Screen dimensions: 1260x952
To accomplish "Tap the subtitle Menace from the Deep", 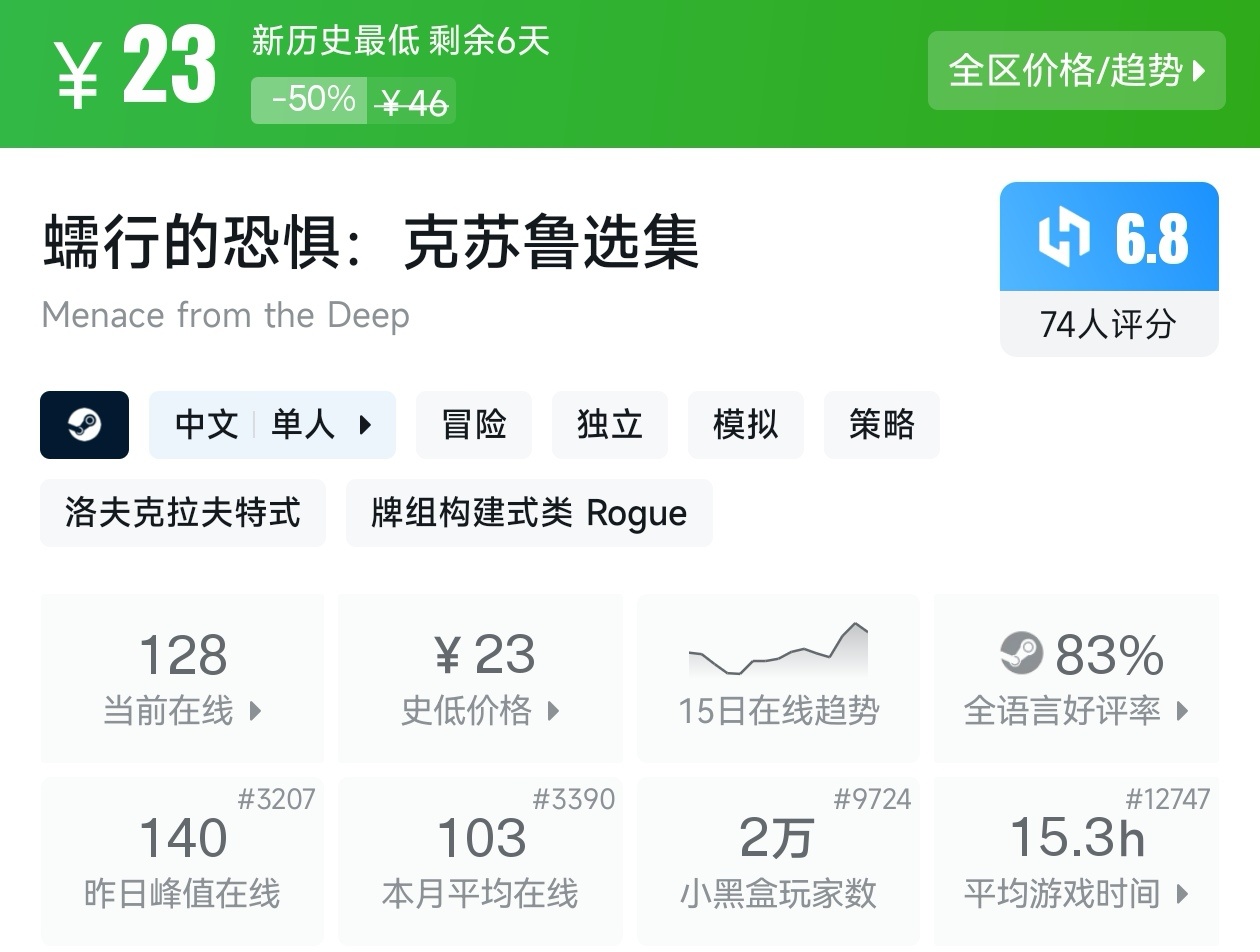I will pyautogui.click(x=226, y=316).
